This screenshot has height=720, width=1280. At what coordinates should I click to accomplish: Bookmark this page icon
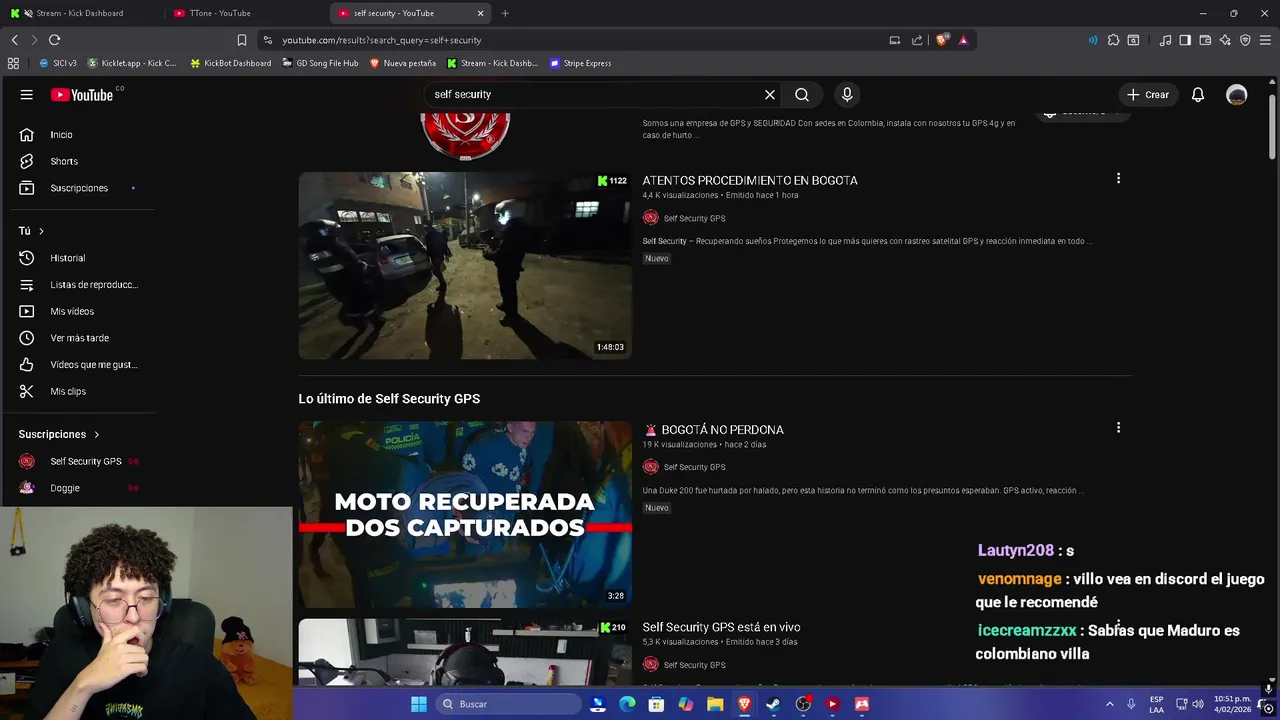pos(241,40)
